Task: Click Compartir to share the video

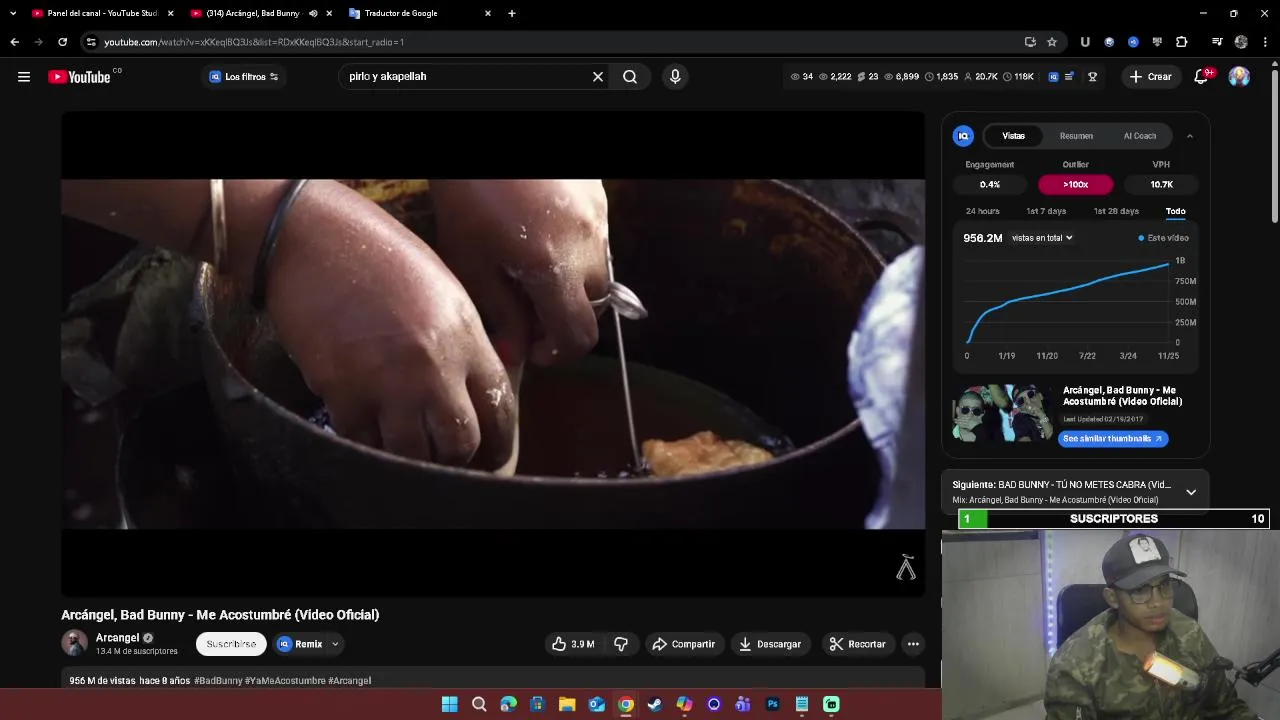Action: (x=683, y=644)
